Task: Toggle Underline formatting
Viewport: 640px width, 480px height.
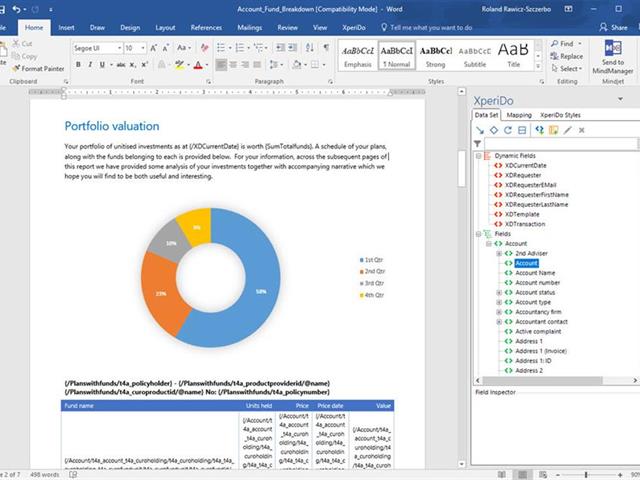Action: pyautogui.click(x=102, y=64)
